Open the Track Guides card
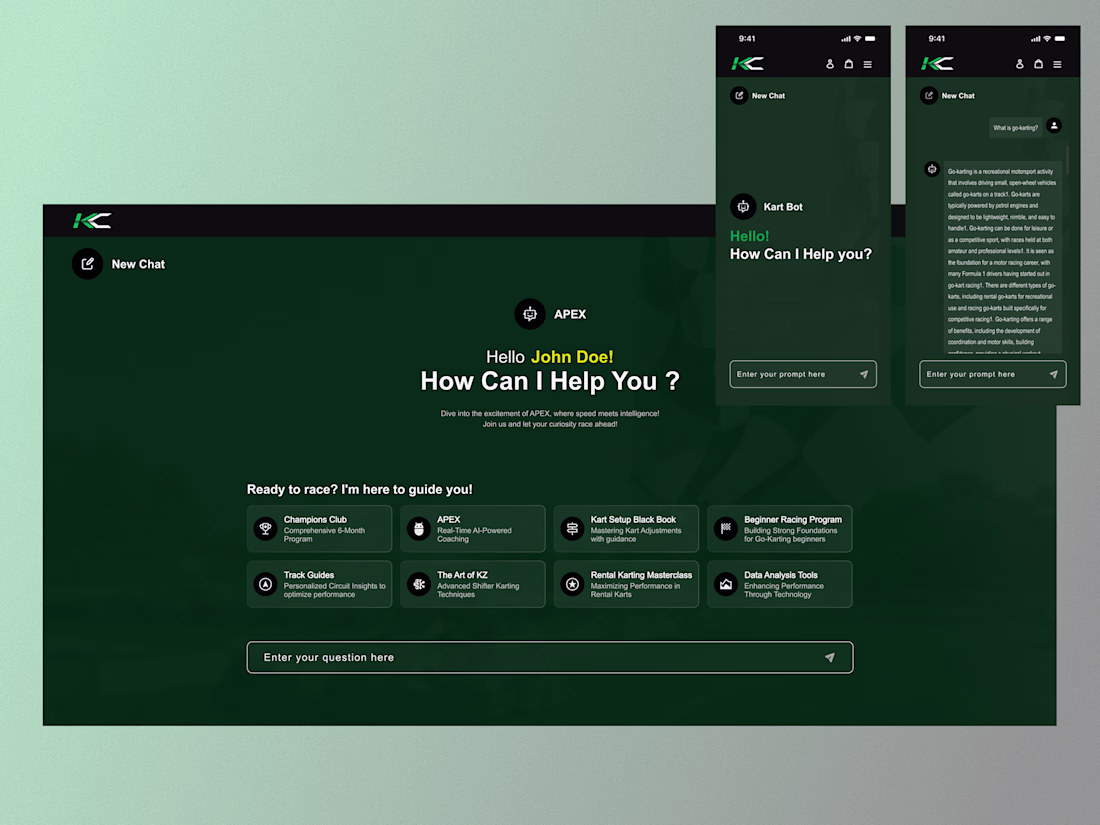This screenshot has height=825, width=1100. [319, 584]
